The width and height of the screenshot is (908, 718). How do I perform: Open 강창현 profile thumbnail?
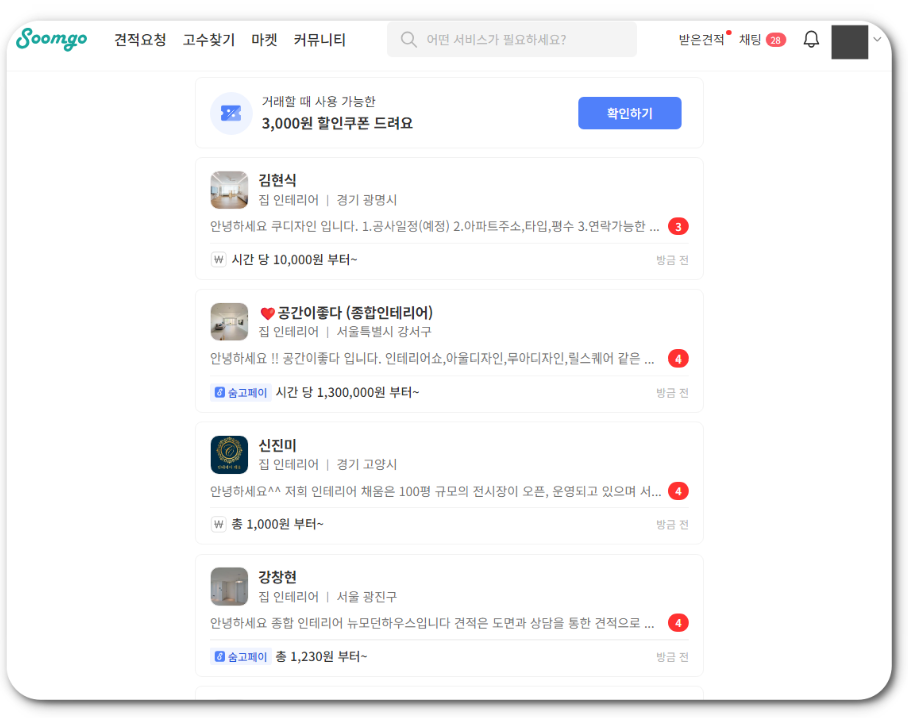tap(229, 587)
